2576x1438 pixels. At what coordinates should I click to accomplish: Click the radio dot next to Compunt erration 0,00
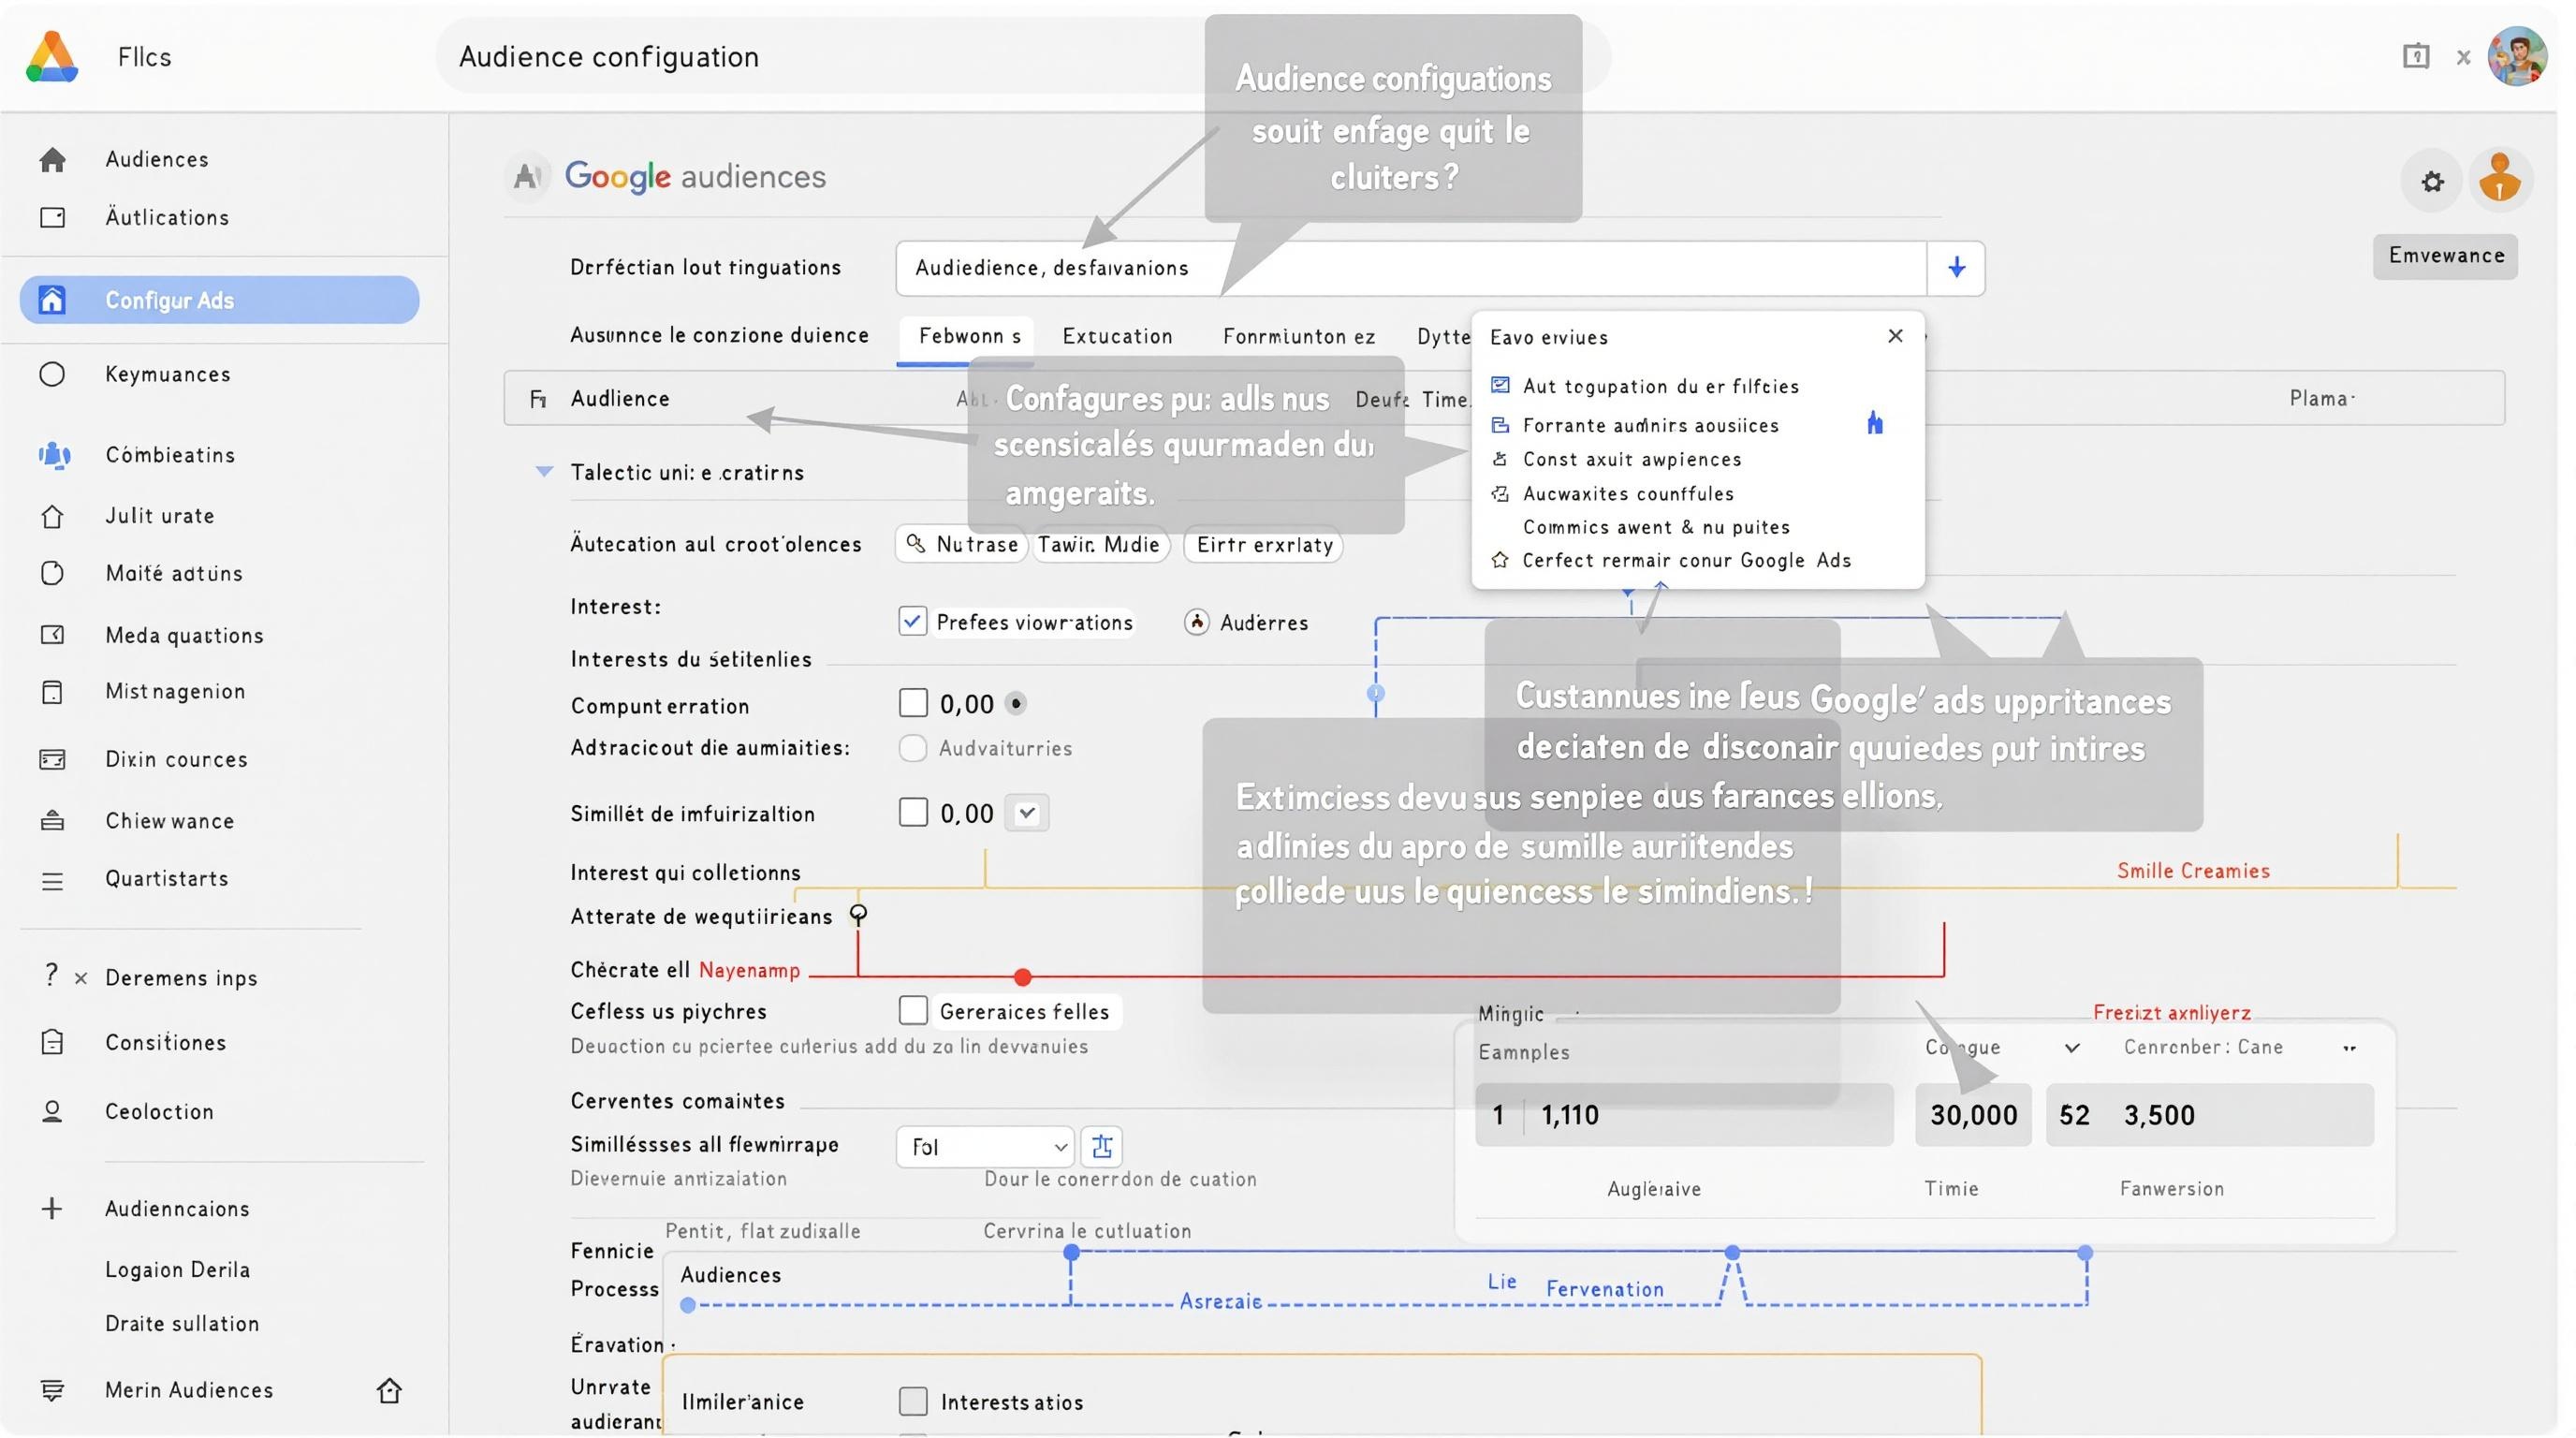1016,704
